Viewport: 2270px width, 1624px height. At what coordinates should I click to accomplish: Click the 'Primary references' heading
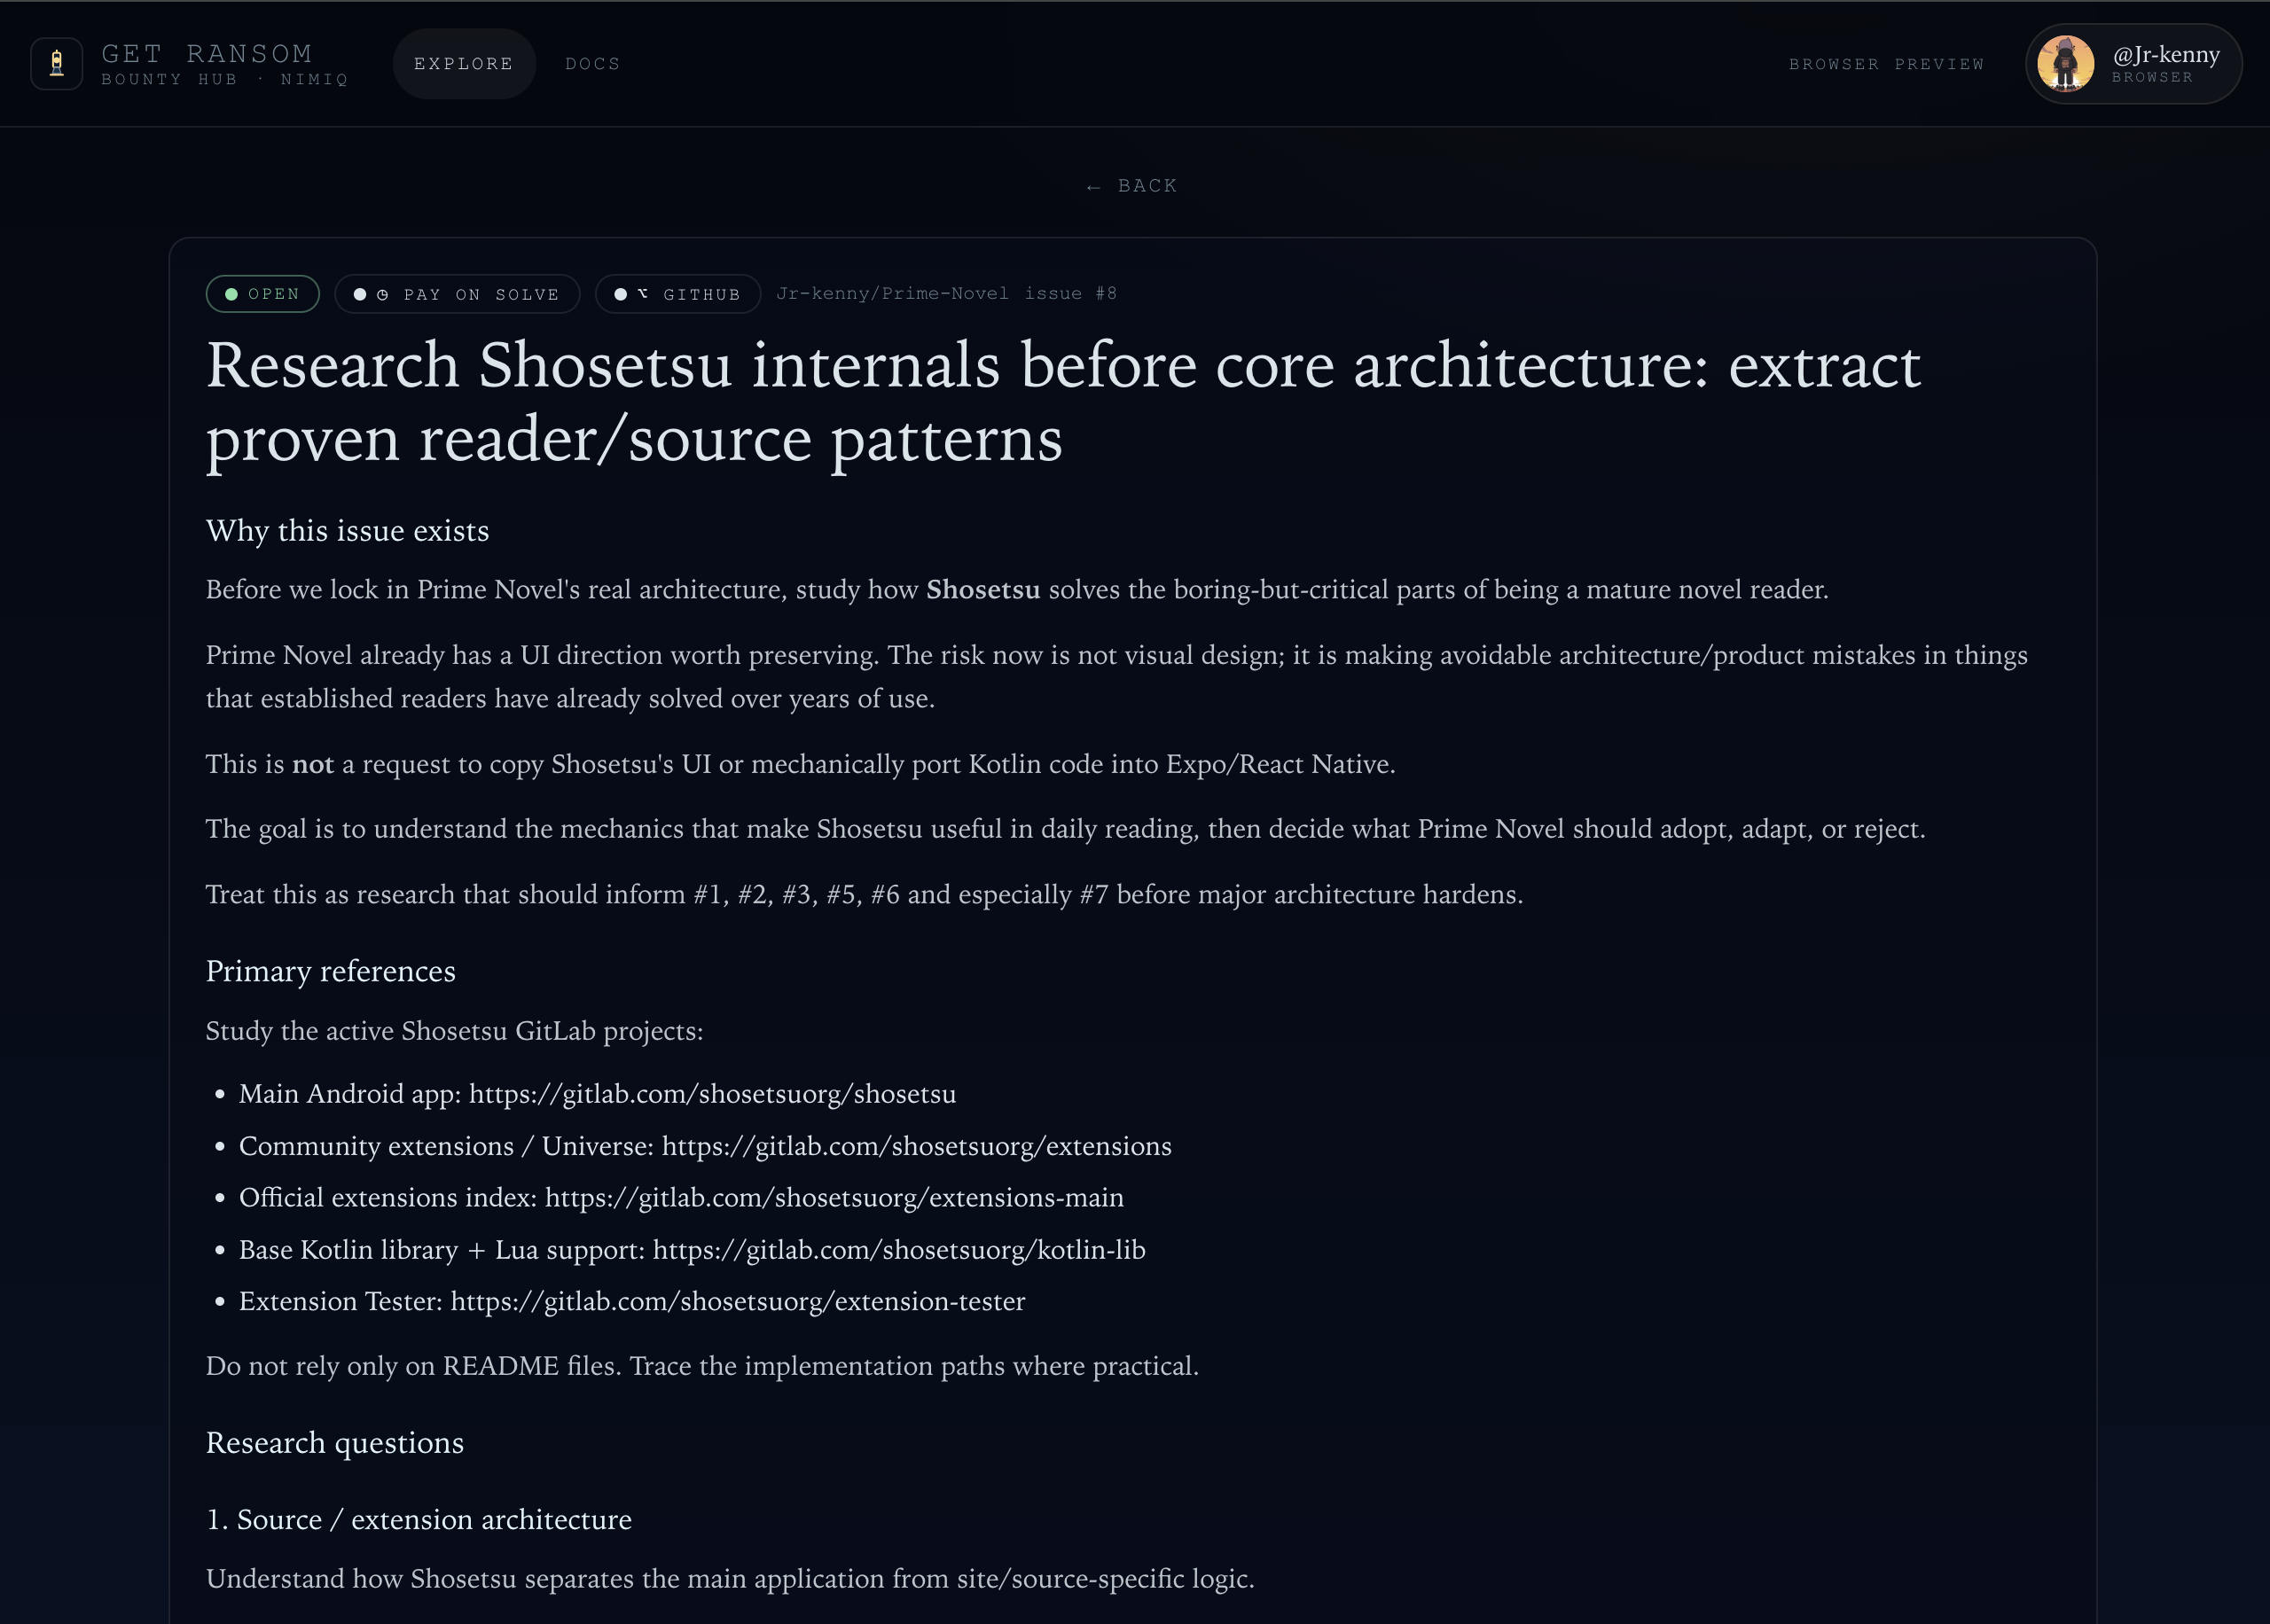pyautogui.click(x=330, y=971)
